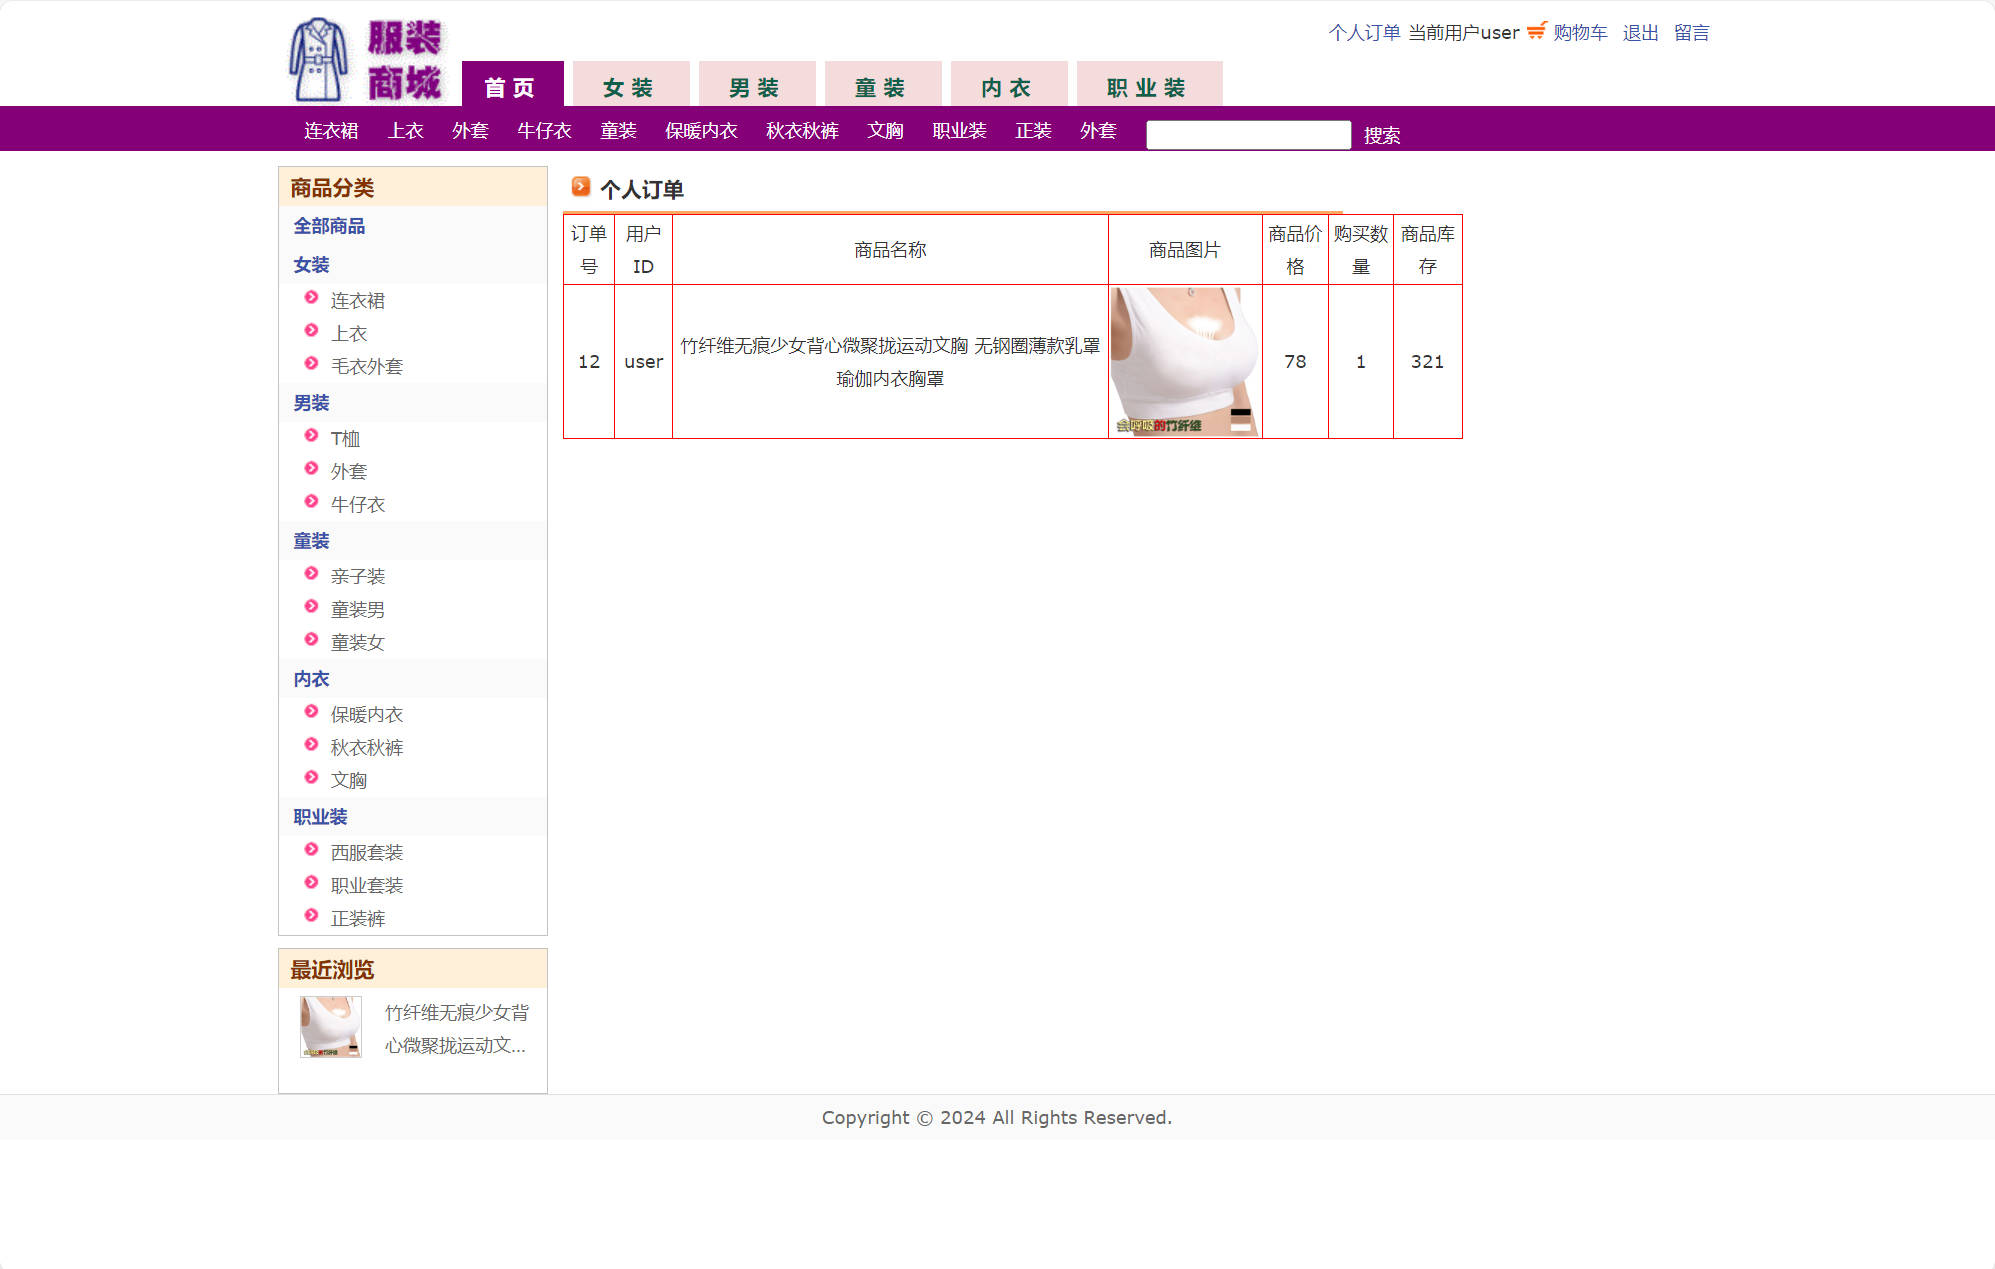This screenshot has width=1995, height=1269.
Task: Open the recently viewed product thumbnail
Action: pyautogui.click(x=330, y=1027)
